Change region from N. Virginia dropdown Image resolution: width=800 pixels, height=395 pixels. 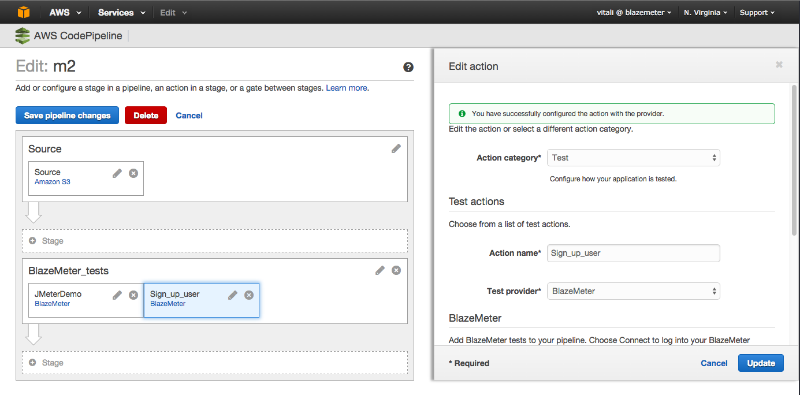[706, 12]
